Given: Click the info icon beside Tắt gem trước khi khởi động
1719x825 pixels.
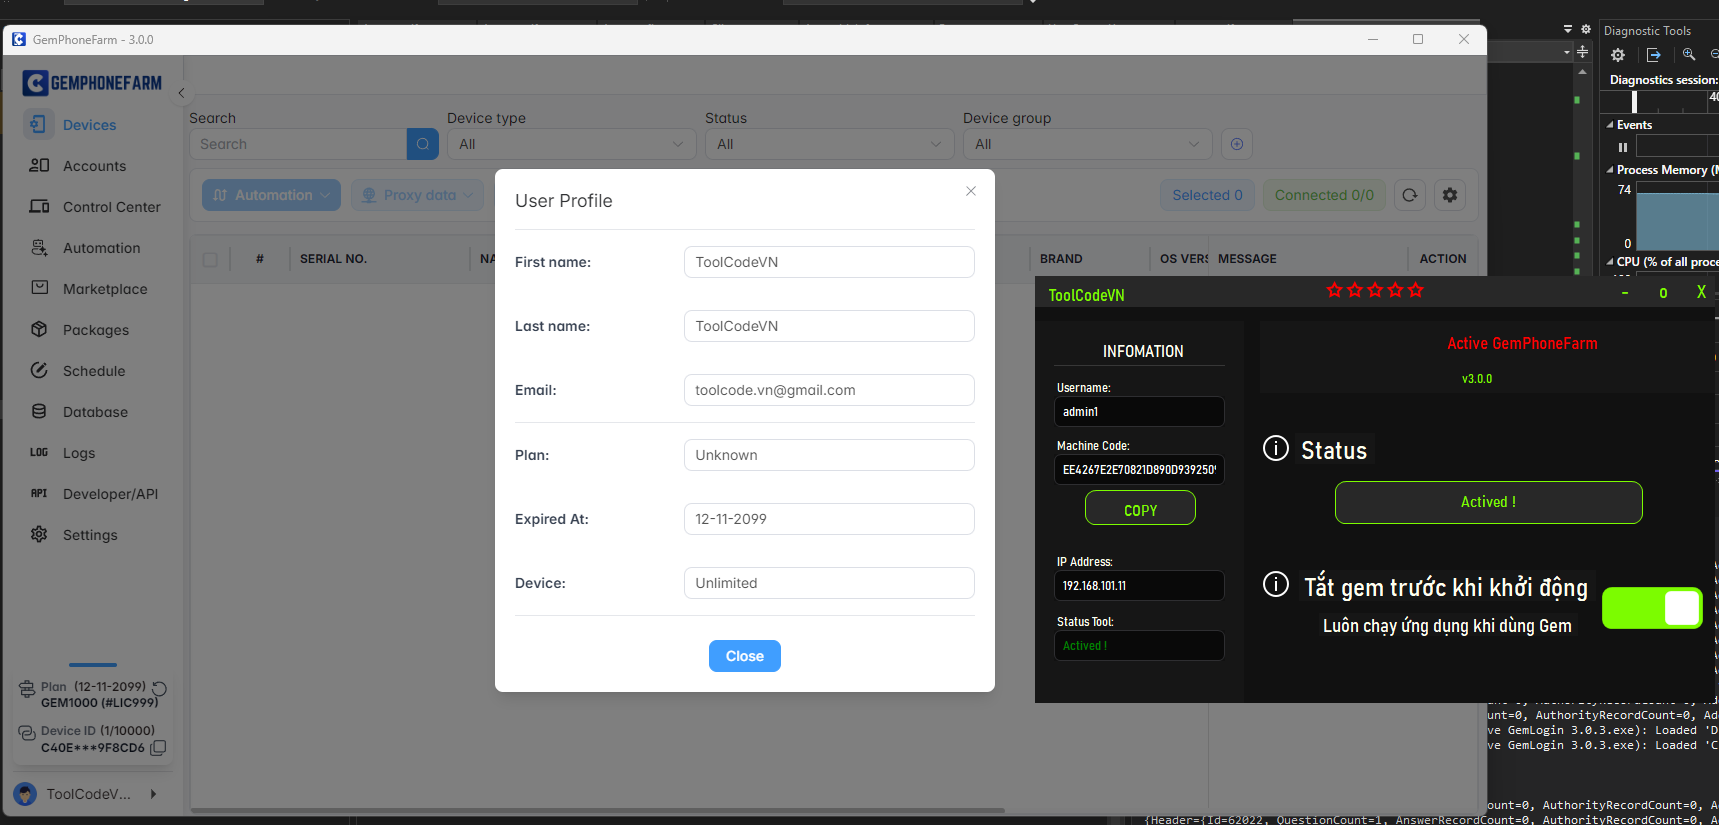Looking at the screenshot, I should coord(1276,583).
